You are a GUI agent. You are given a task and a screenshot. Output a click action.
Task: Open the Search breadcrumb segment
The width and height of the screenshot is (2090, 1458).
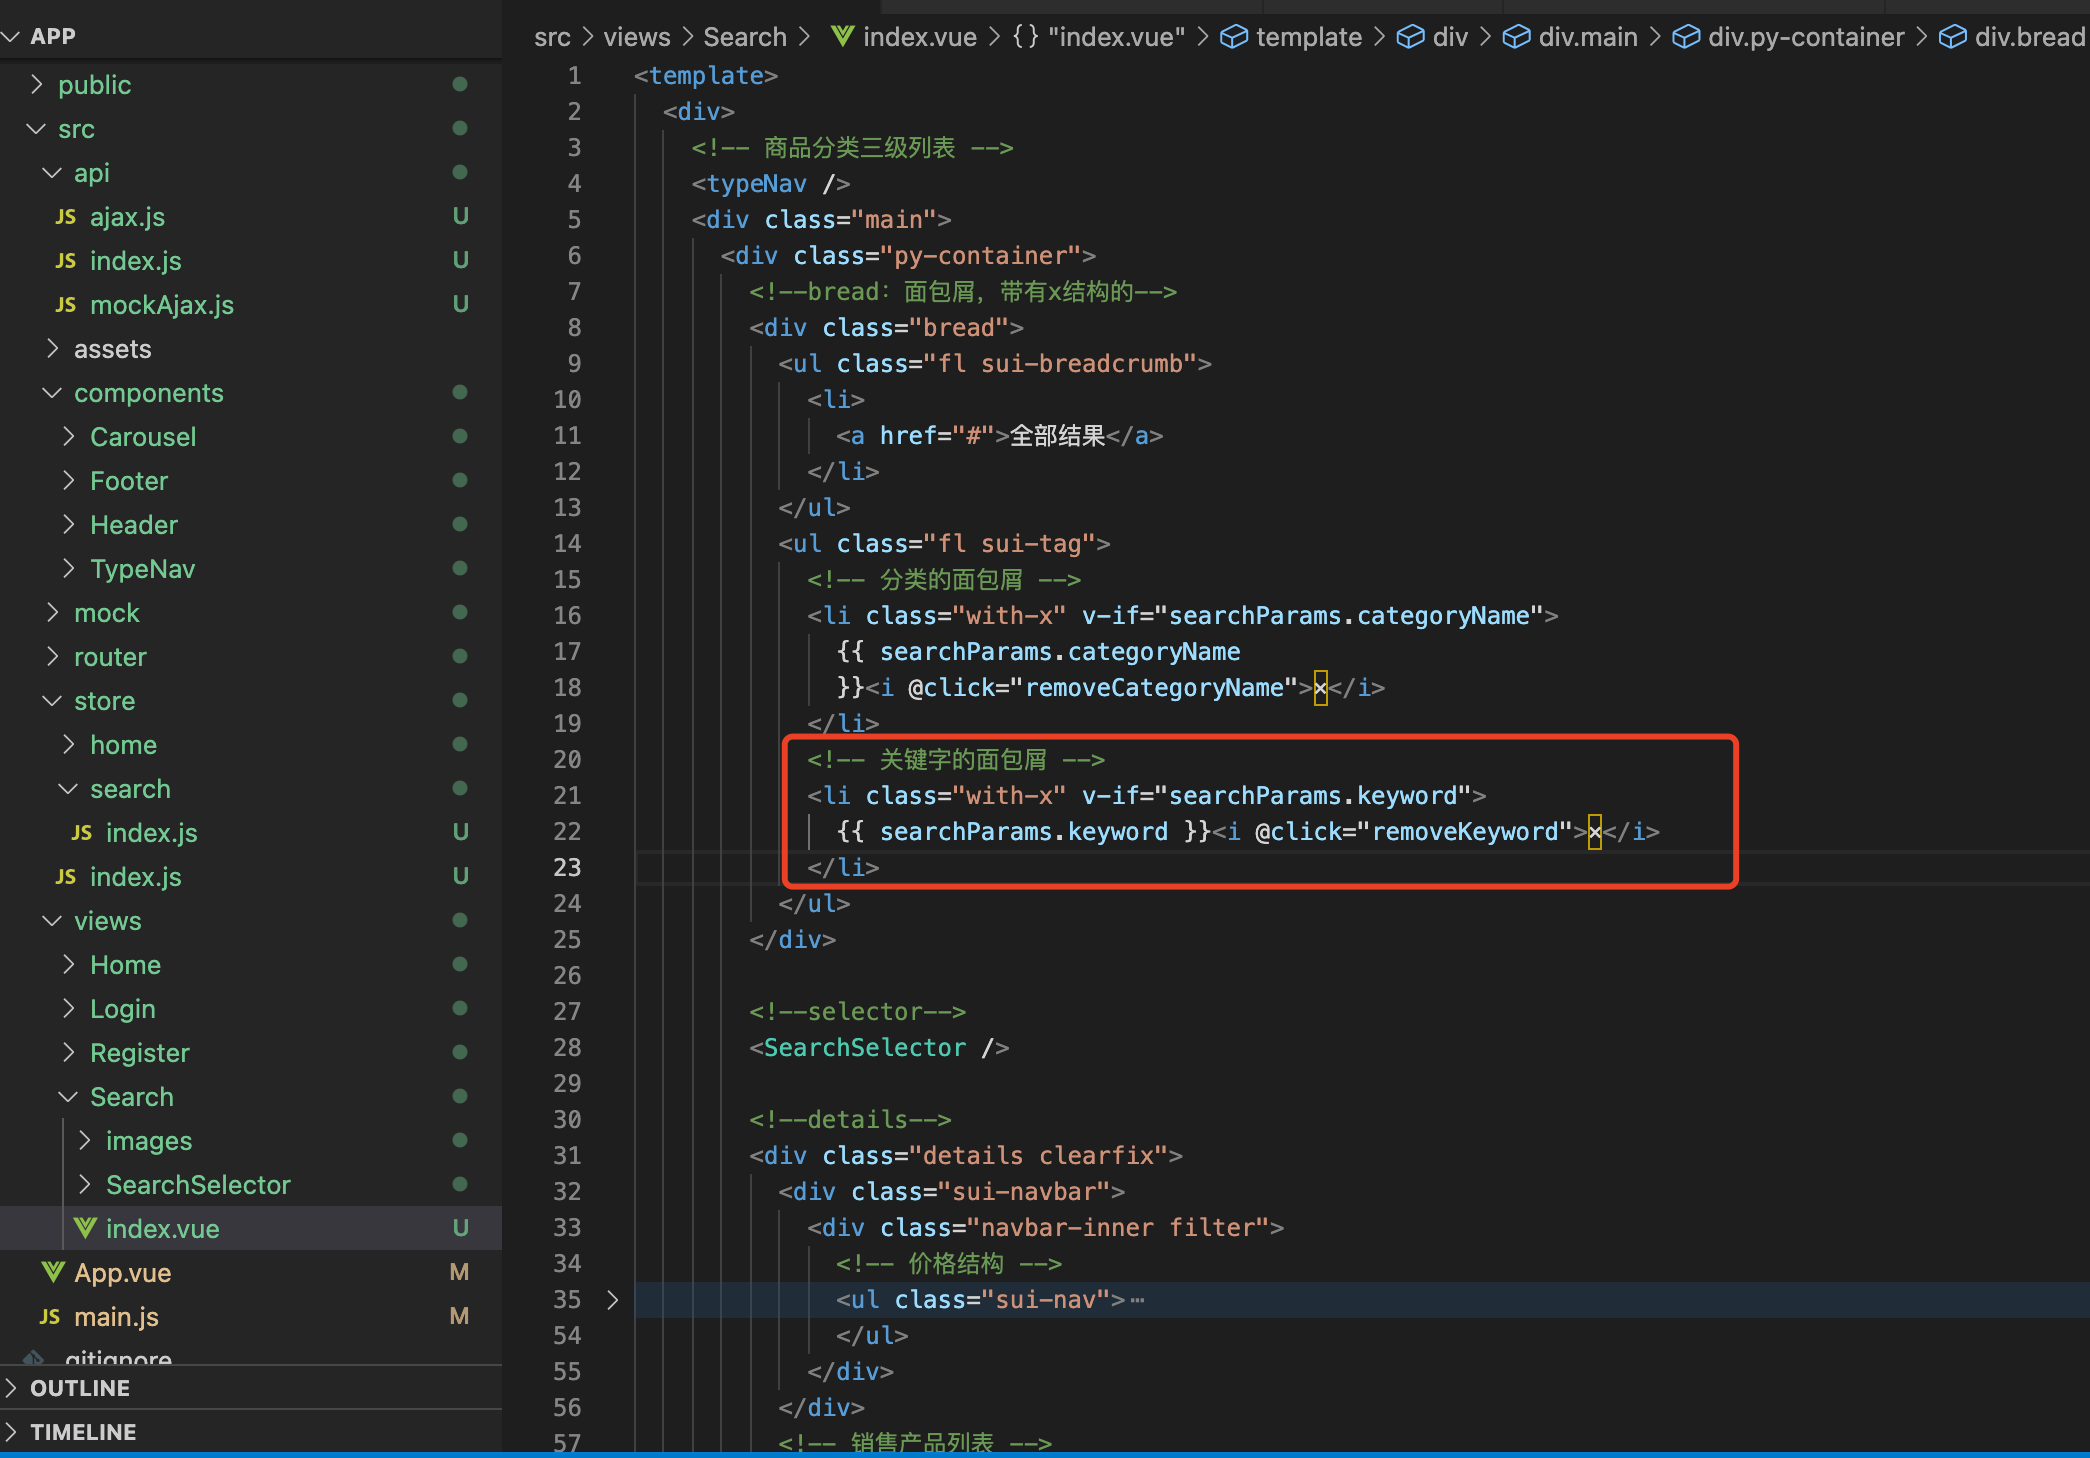745,37
